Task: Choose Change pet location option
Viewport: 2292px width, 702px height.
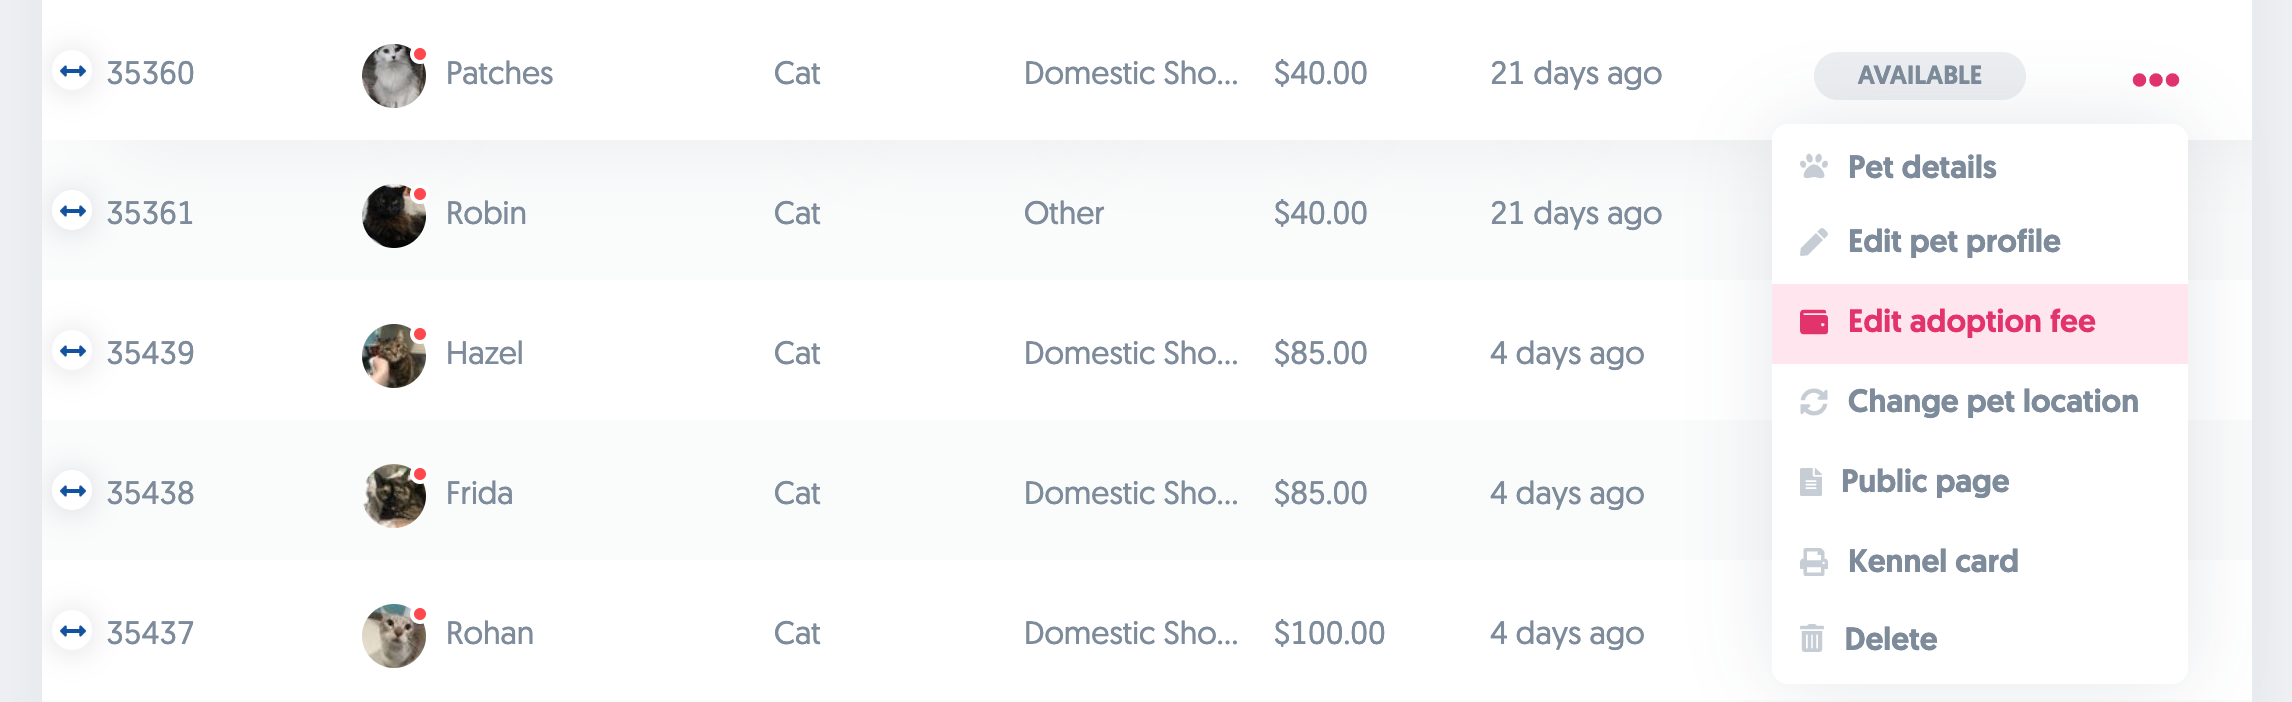Action: [1992, 401]
